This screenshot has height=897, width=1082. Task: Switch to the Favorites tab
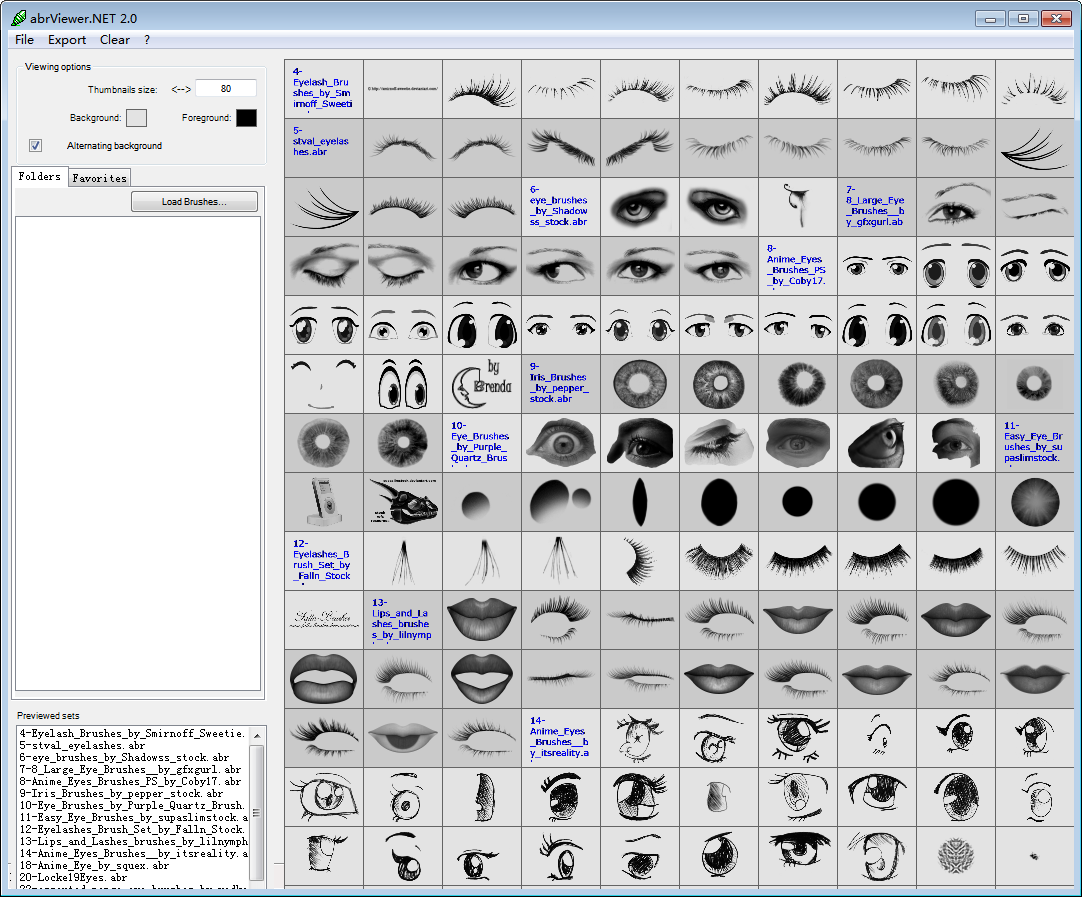pos(100,178)
